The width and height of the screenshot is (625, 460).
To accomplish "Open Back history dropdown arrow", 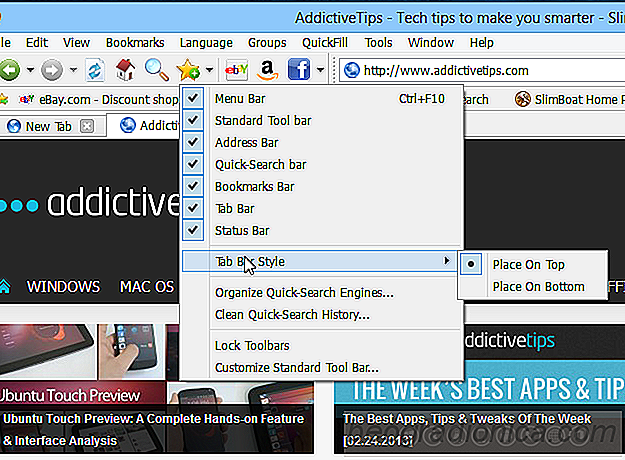I will pyautogui.click(x=30, y=70).
